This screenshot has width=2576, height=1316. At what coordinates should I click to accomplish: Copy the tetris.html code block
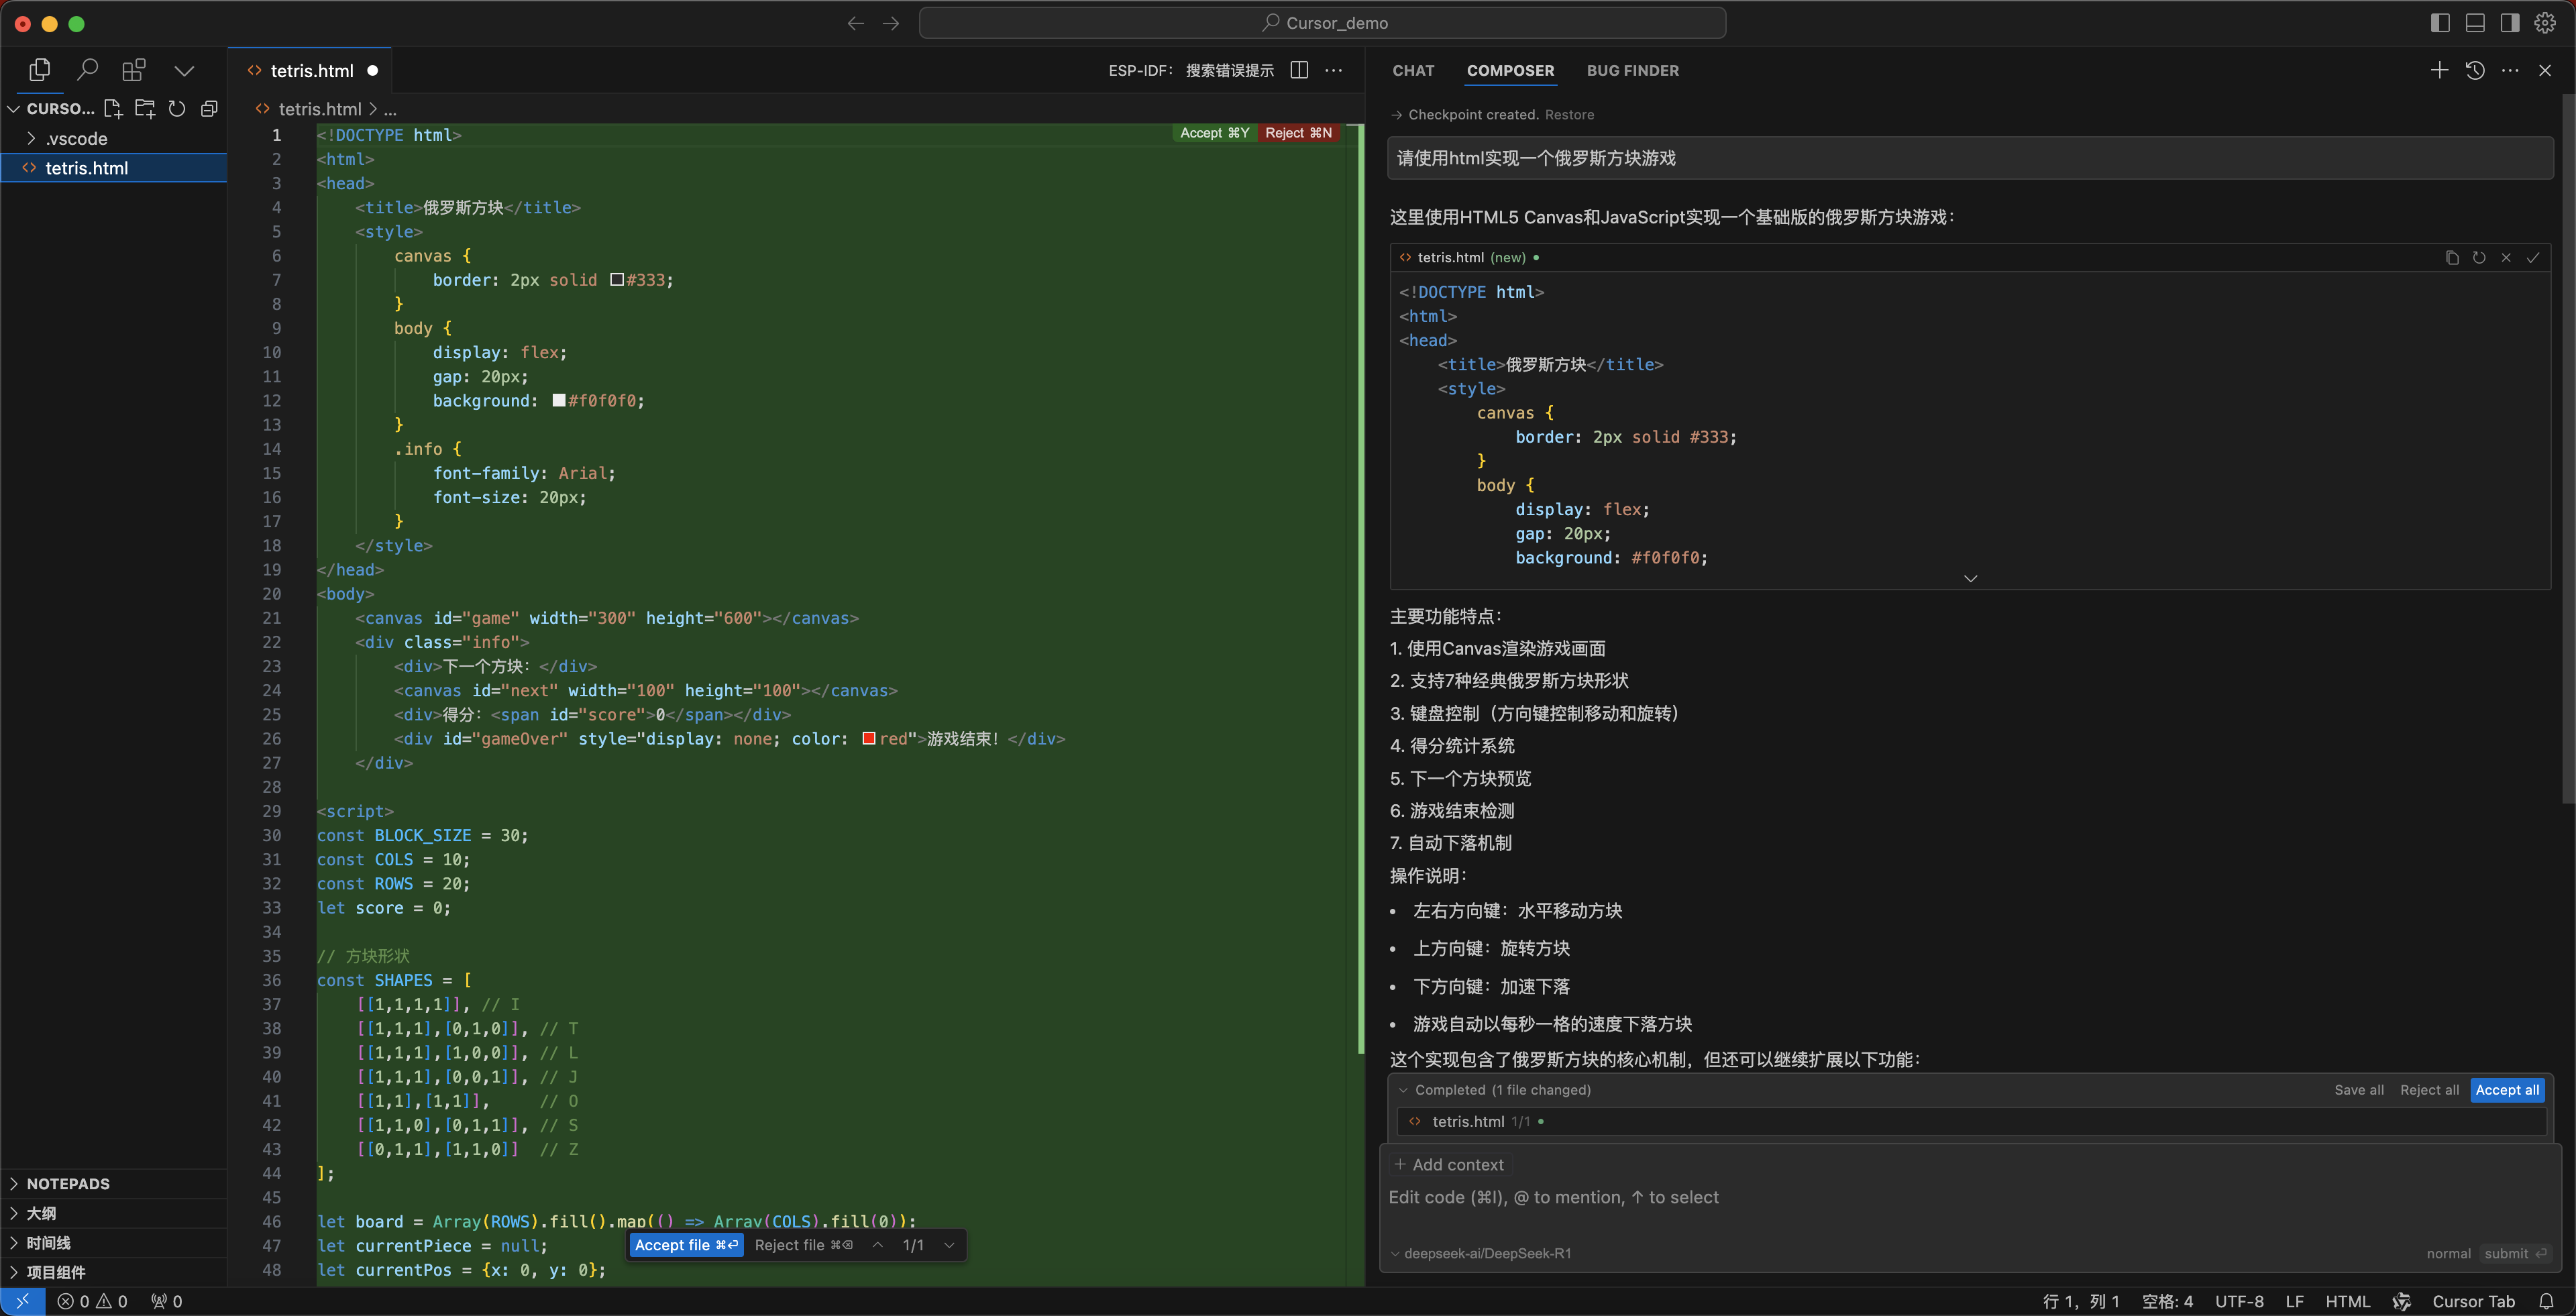coord(2452,257)
